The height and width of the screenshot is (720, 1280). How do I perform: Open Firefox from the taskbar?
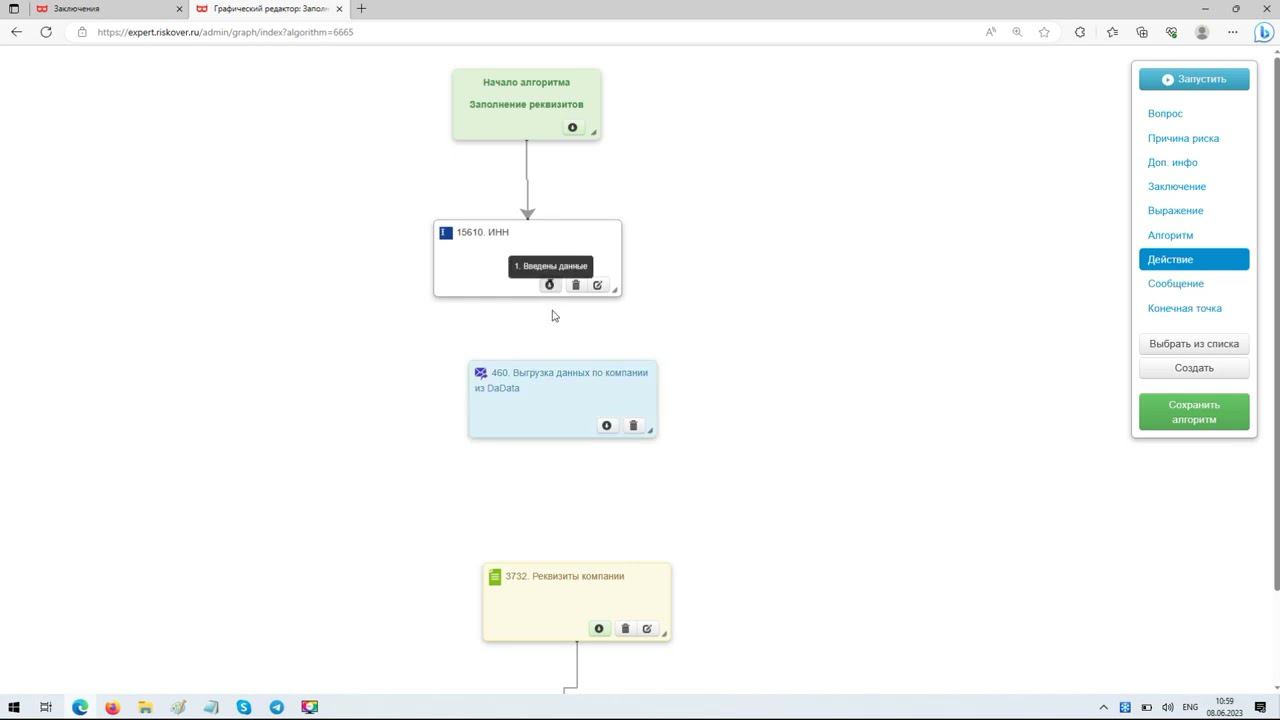[112, 707]
